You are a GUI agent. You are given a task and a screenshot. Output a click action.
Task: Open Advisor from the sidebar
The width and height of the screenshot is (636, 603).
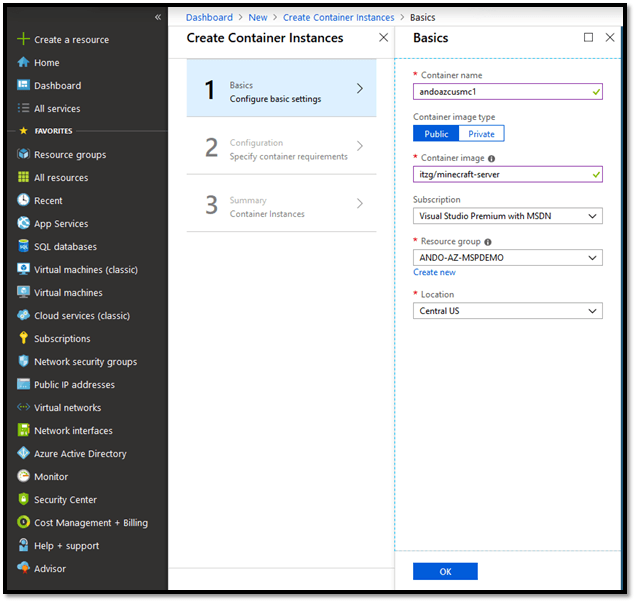[50, 569]
